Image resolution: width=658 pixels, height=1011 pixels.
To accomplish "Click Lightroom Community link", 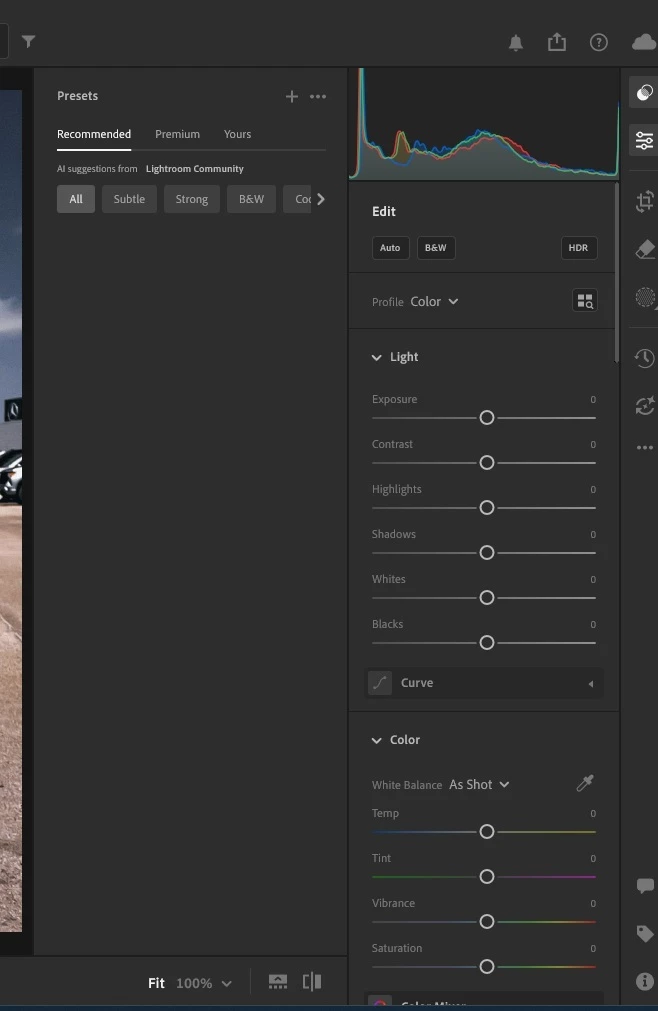I will 195,169.
